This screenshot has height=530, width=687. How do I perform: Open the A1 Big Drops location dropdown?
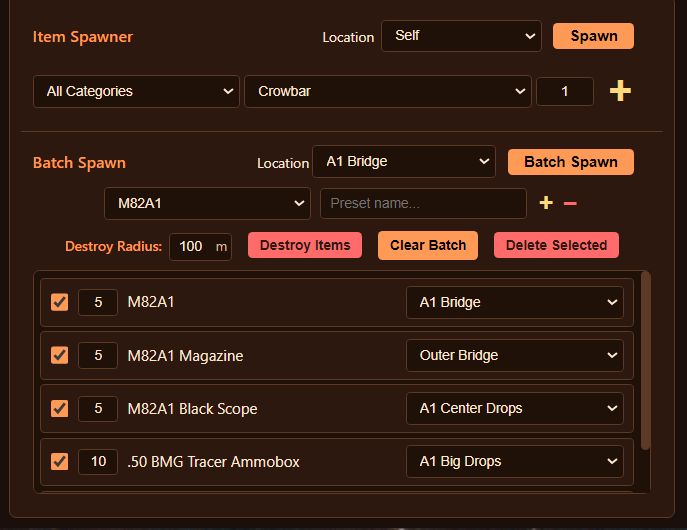[515, 461]
